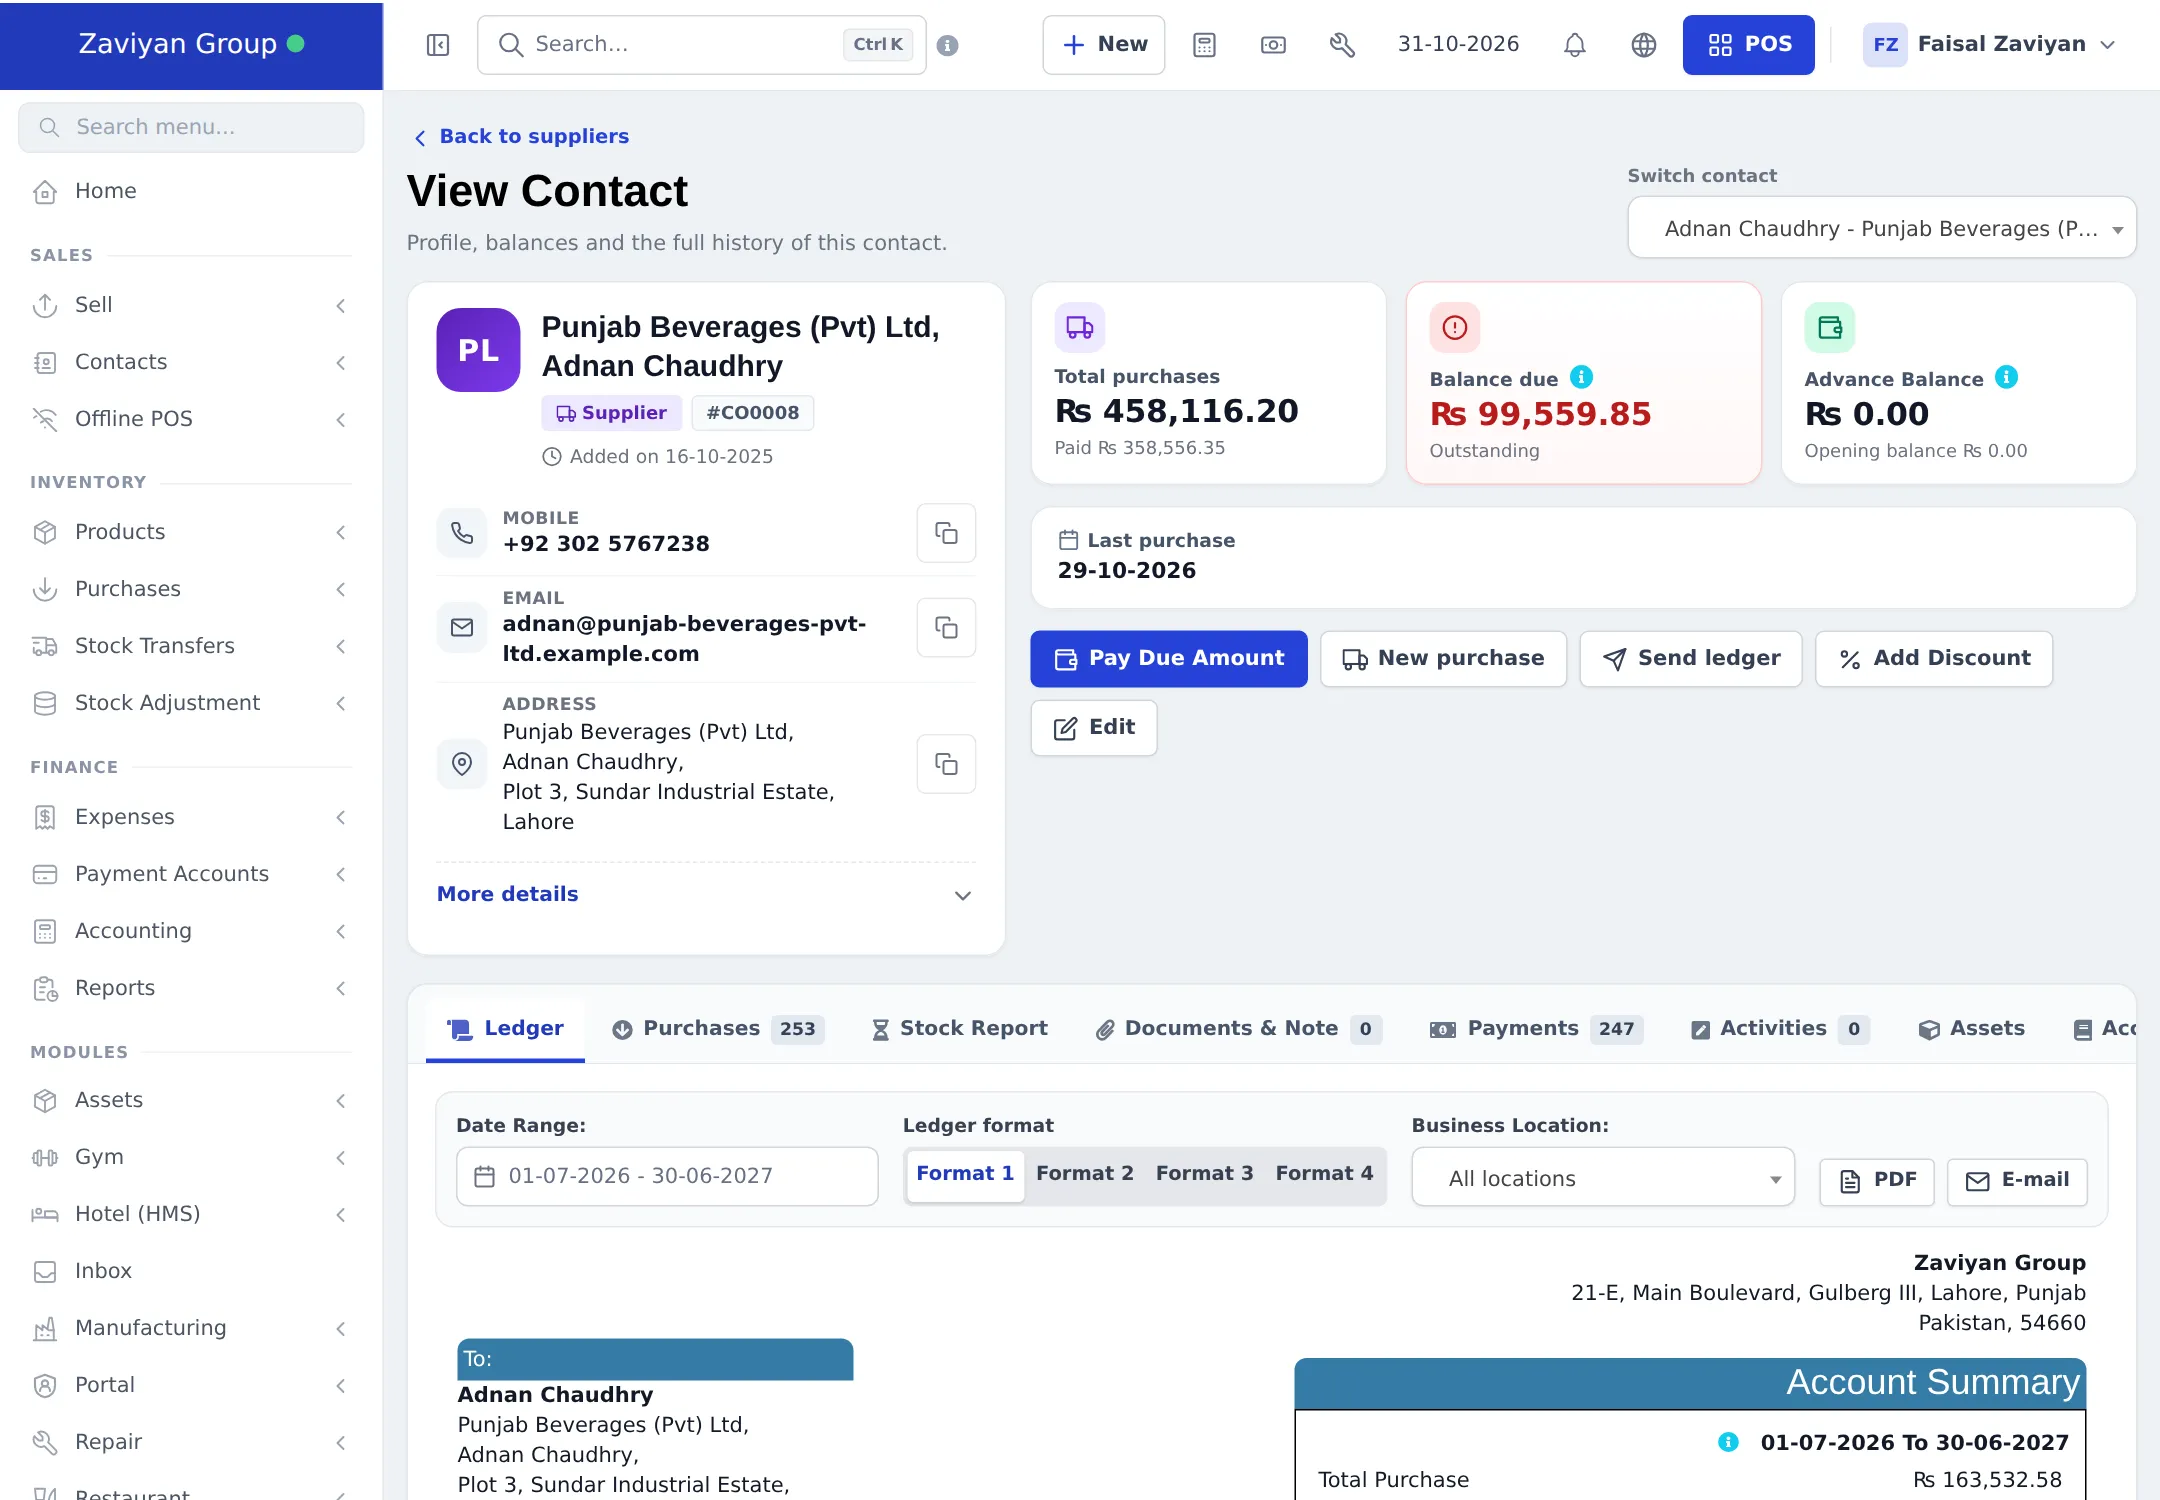This screenshot has width=2160, height=1500.
Task: Select ledger Format 4
Action: pos(1324,1174)
